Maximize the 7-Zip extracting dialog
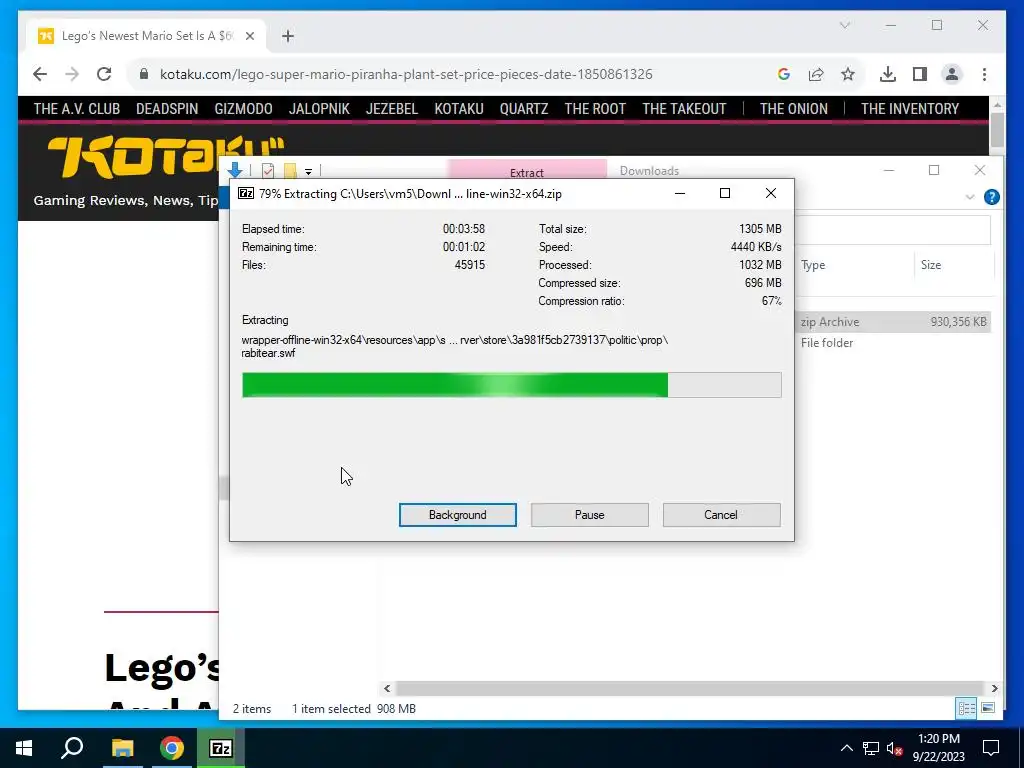1024x768 pixels. coord(724,193)
